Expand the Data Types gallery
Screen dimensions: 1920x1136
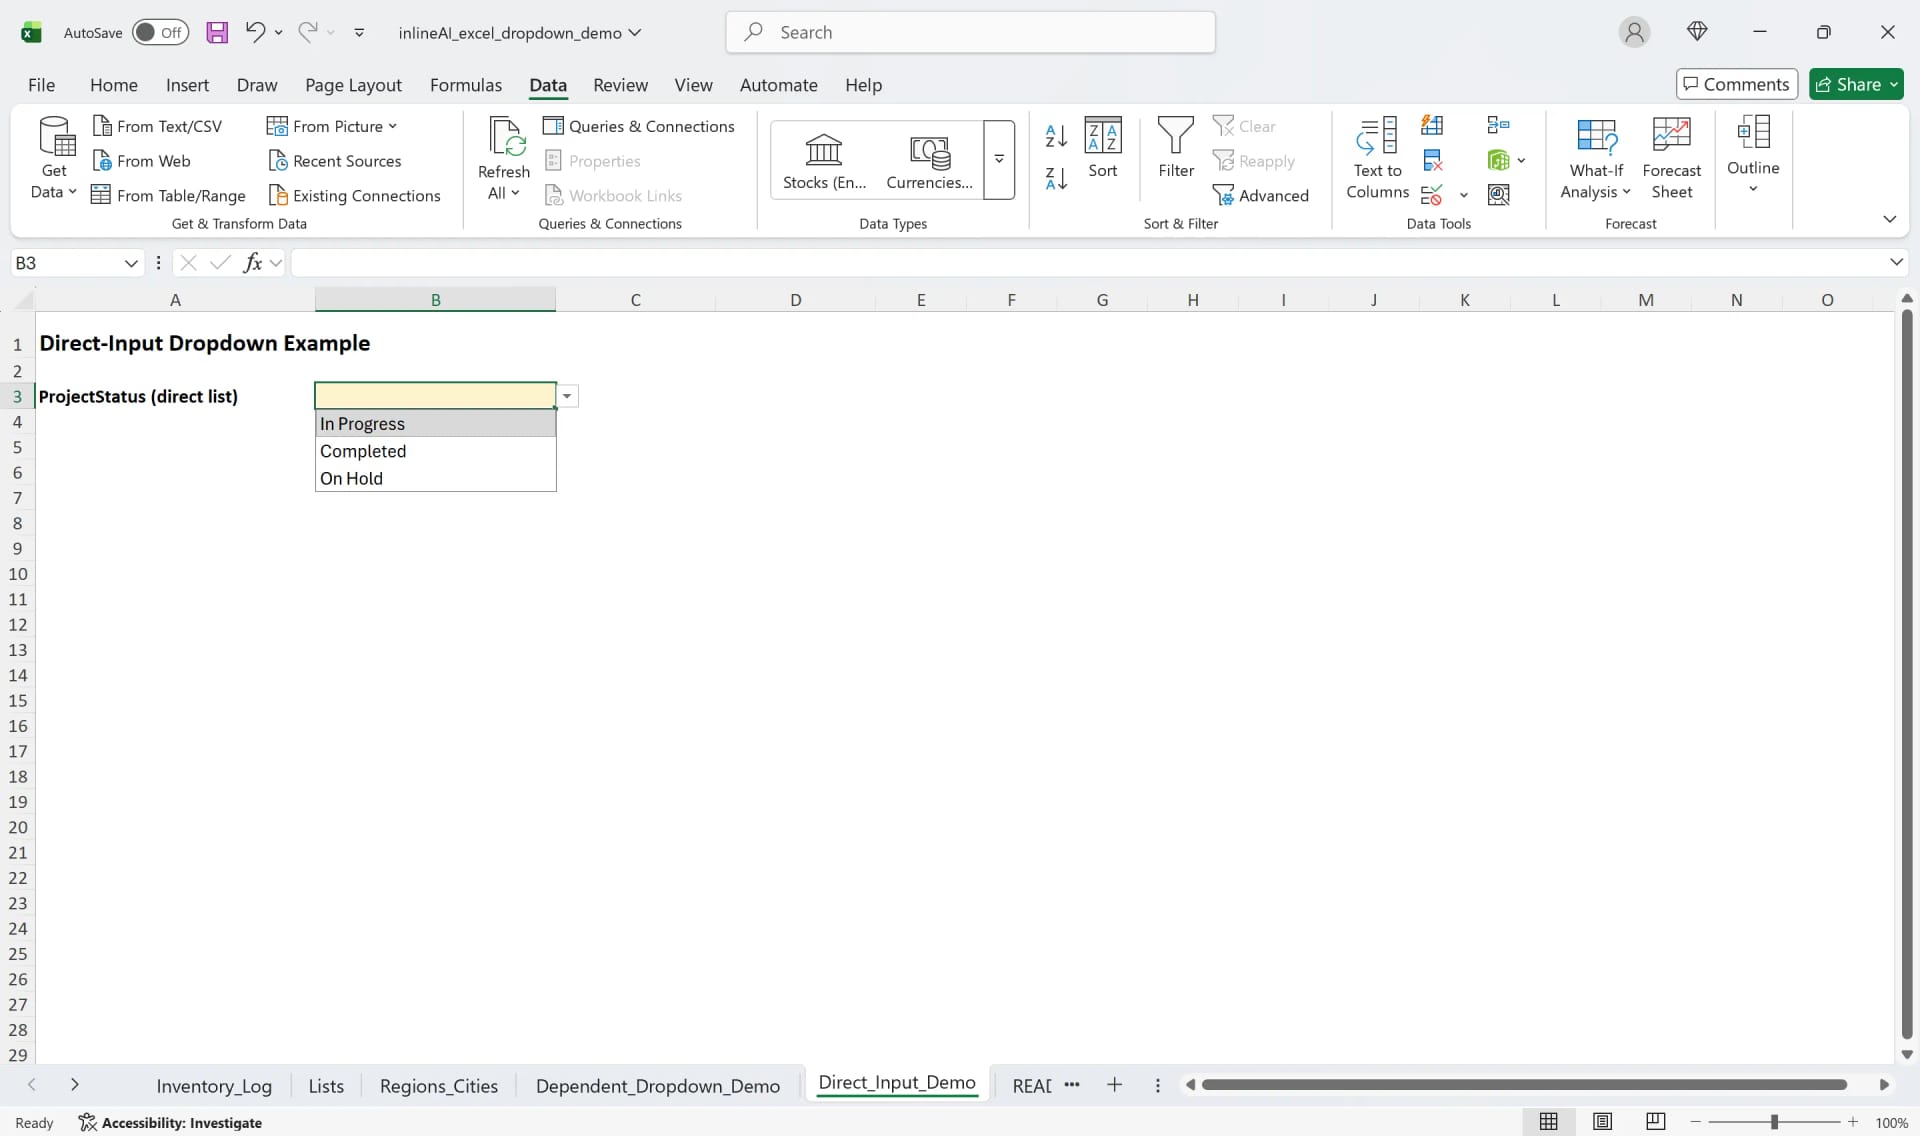(x=999, y=160)
